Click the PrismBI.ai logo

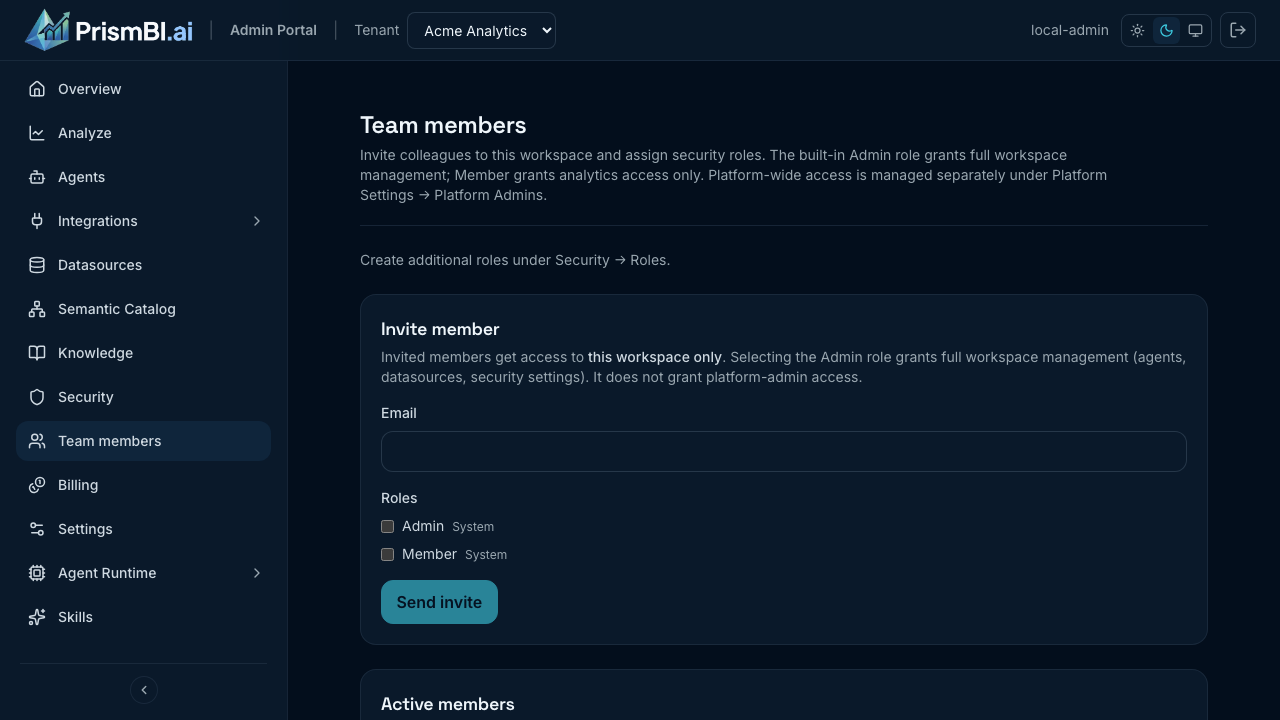[x=109, y=30]
